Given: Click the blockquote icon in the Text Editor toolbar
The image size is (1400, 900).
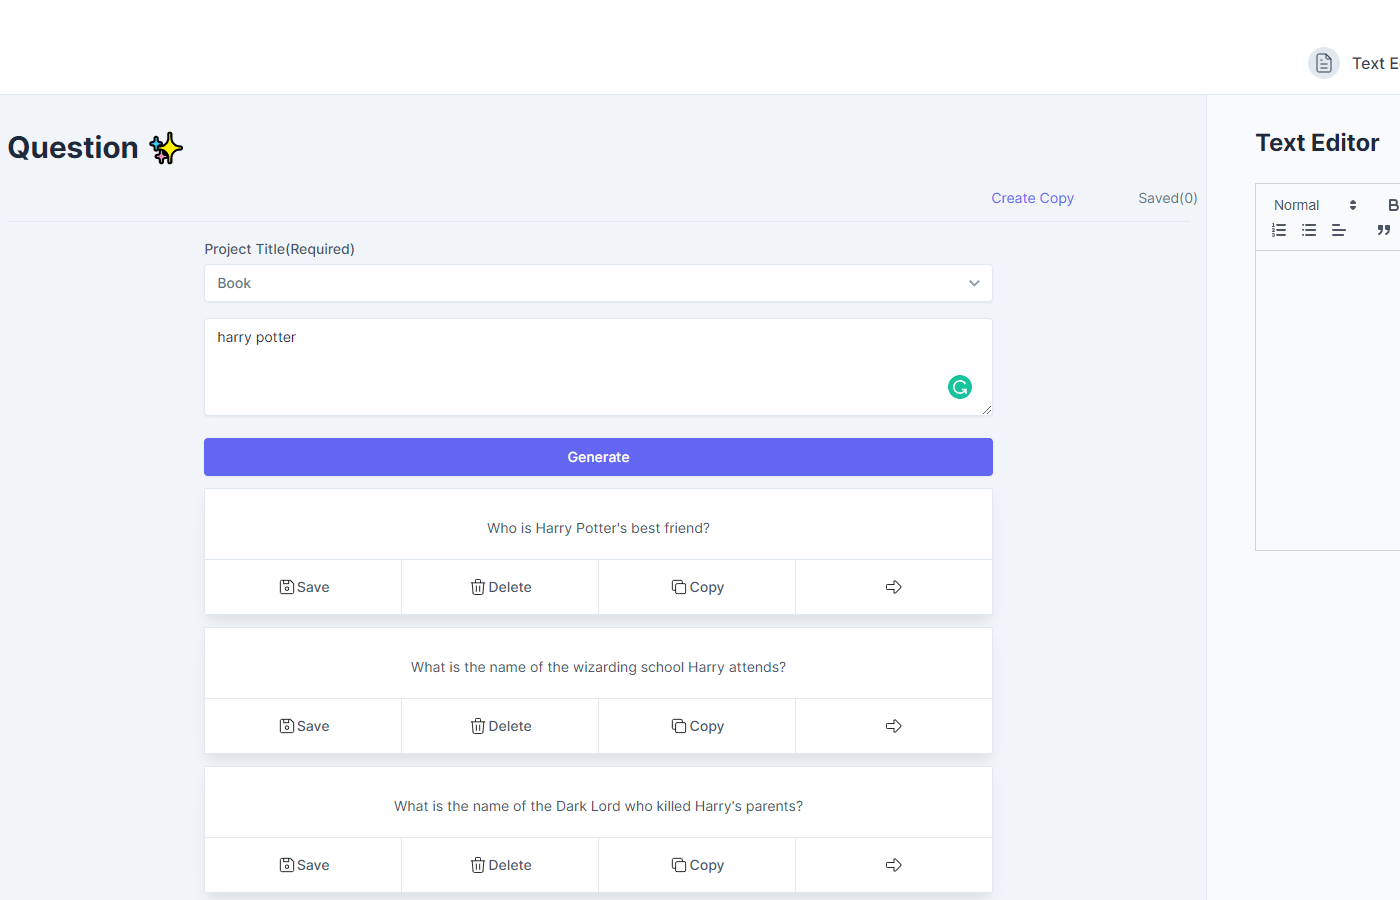Looking at the screenshot, I should (x=1385, y=230).
